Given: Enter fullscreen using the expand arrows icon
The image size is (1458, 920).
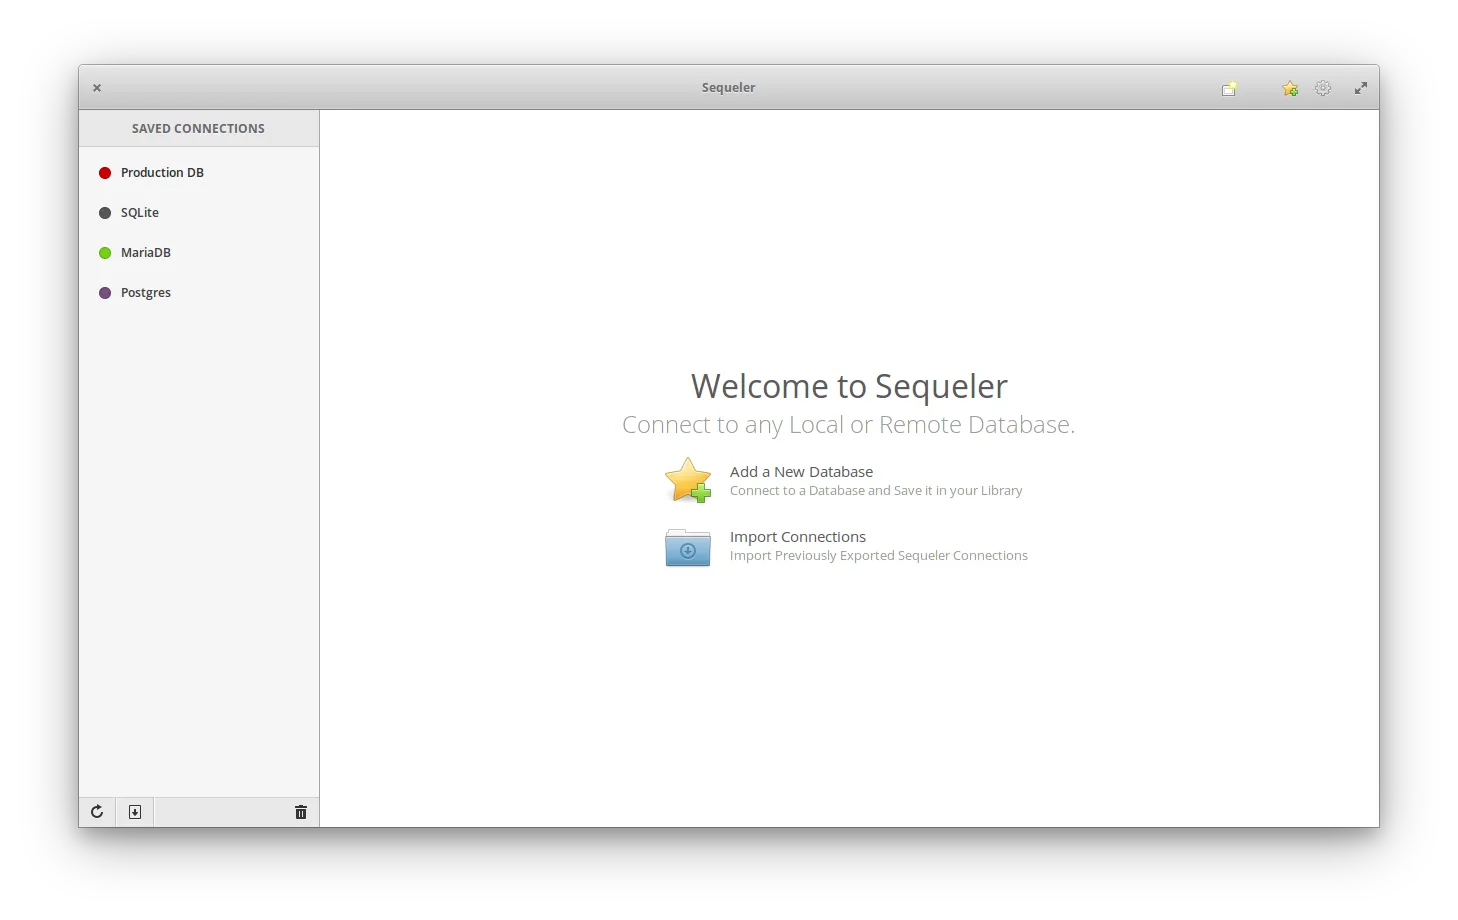Looking at the screenshot, I should [1360, 88].
